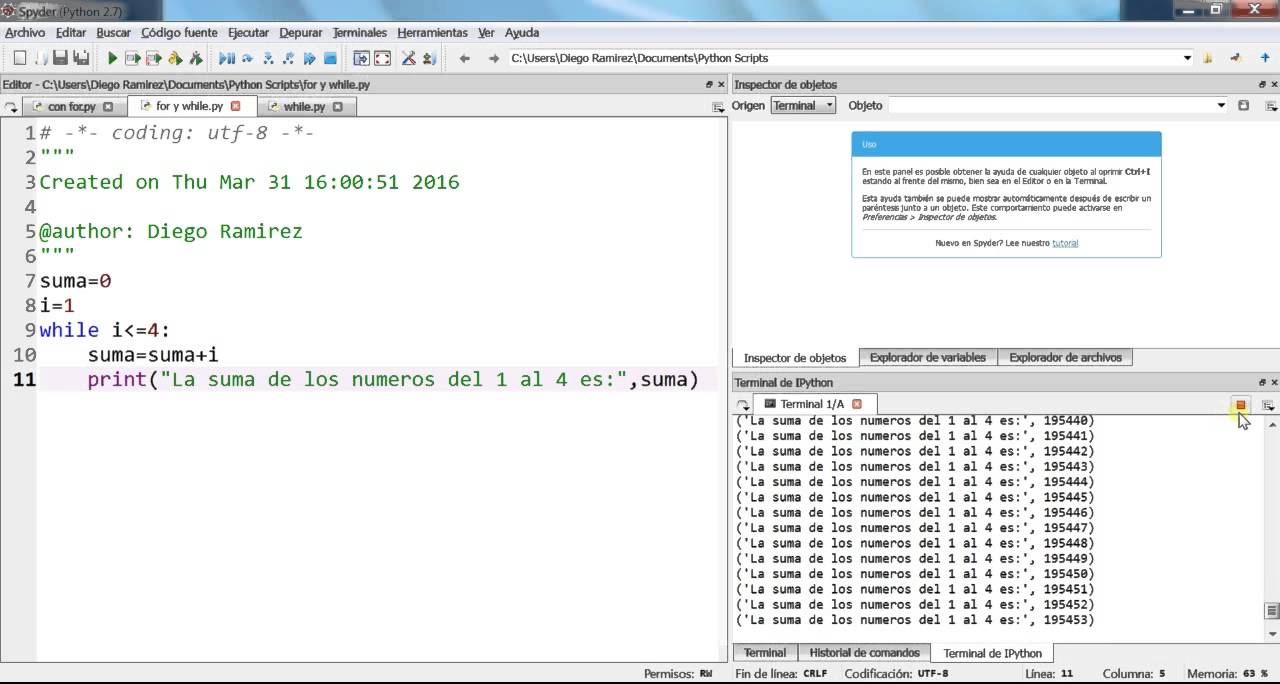Close the con for.py tab
Viewport: 1280px width, 684px height.
click(x=108, y=106)
